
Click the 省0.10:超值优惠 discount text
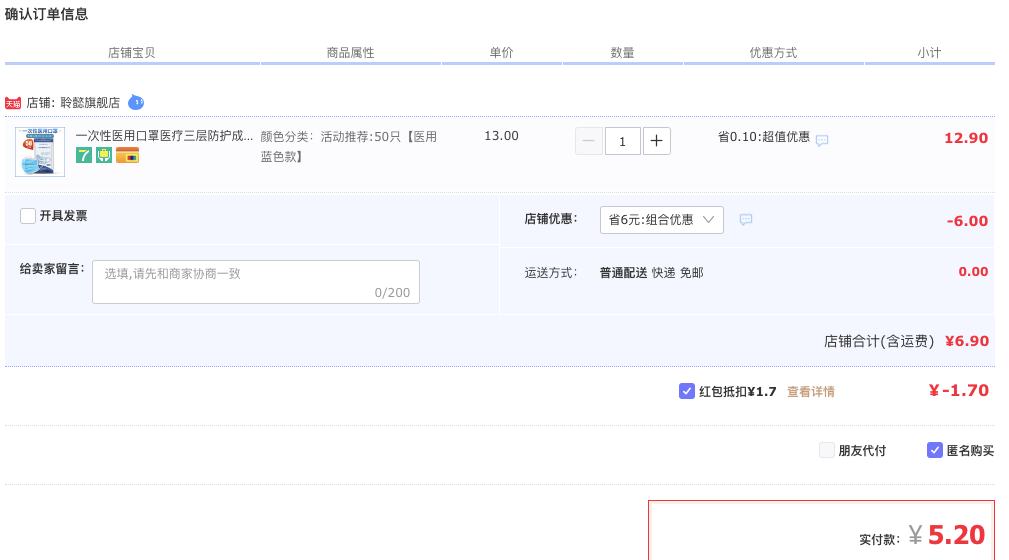click(764, 136)
